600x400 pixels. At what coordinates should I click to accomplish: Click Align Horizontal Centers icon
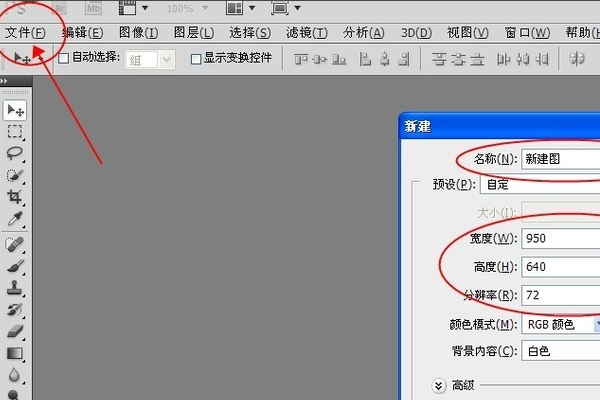click(x=385, y=59)
